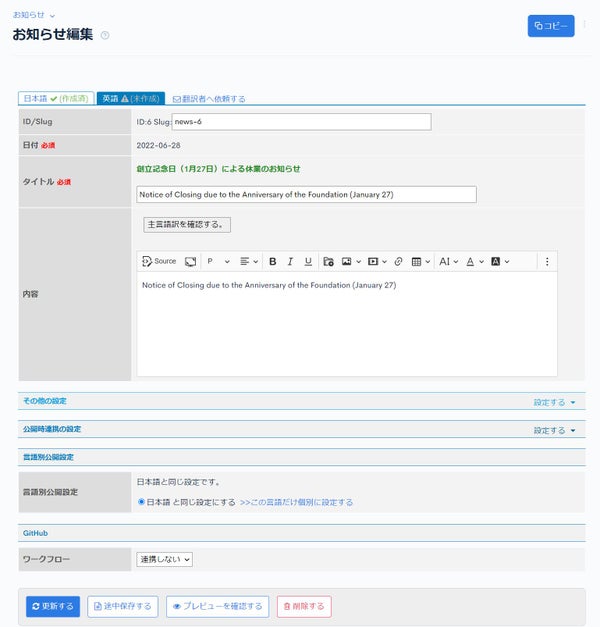This screenshot has width=600, height=627.
Task: Click the GitHub section header
Action: [302, 533]
